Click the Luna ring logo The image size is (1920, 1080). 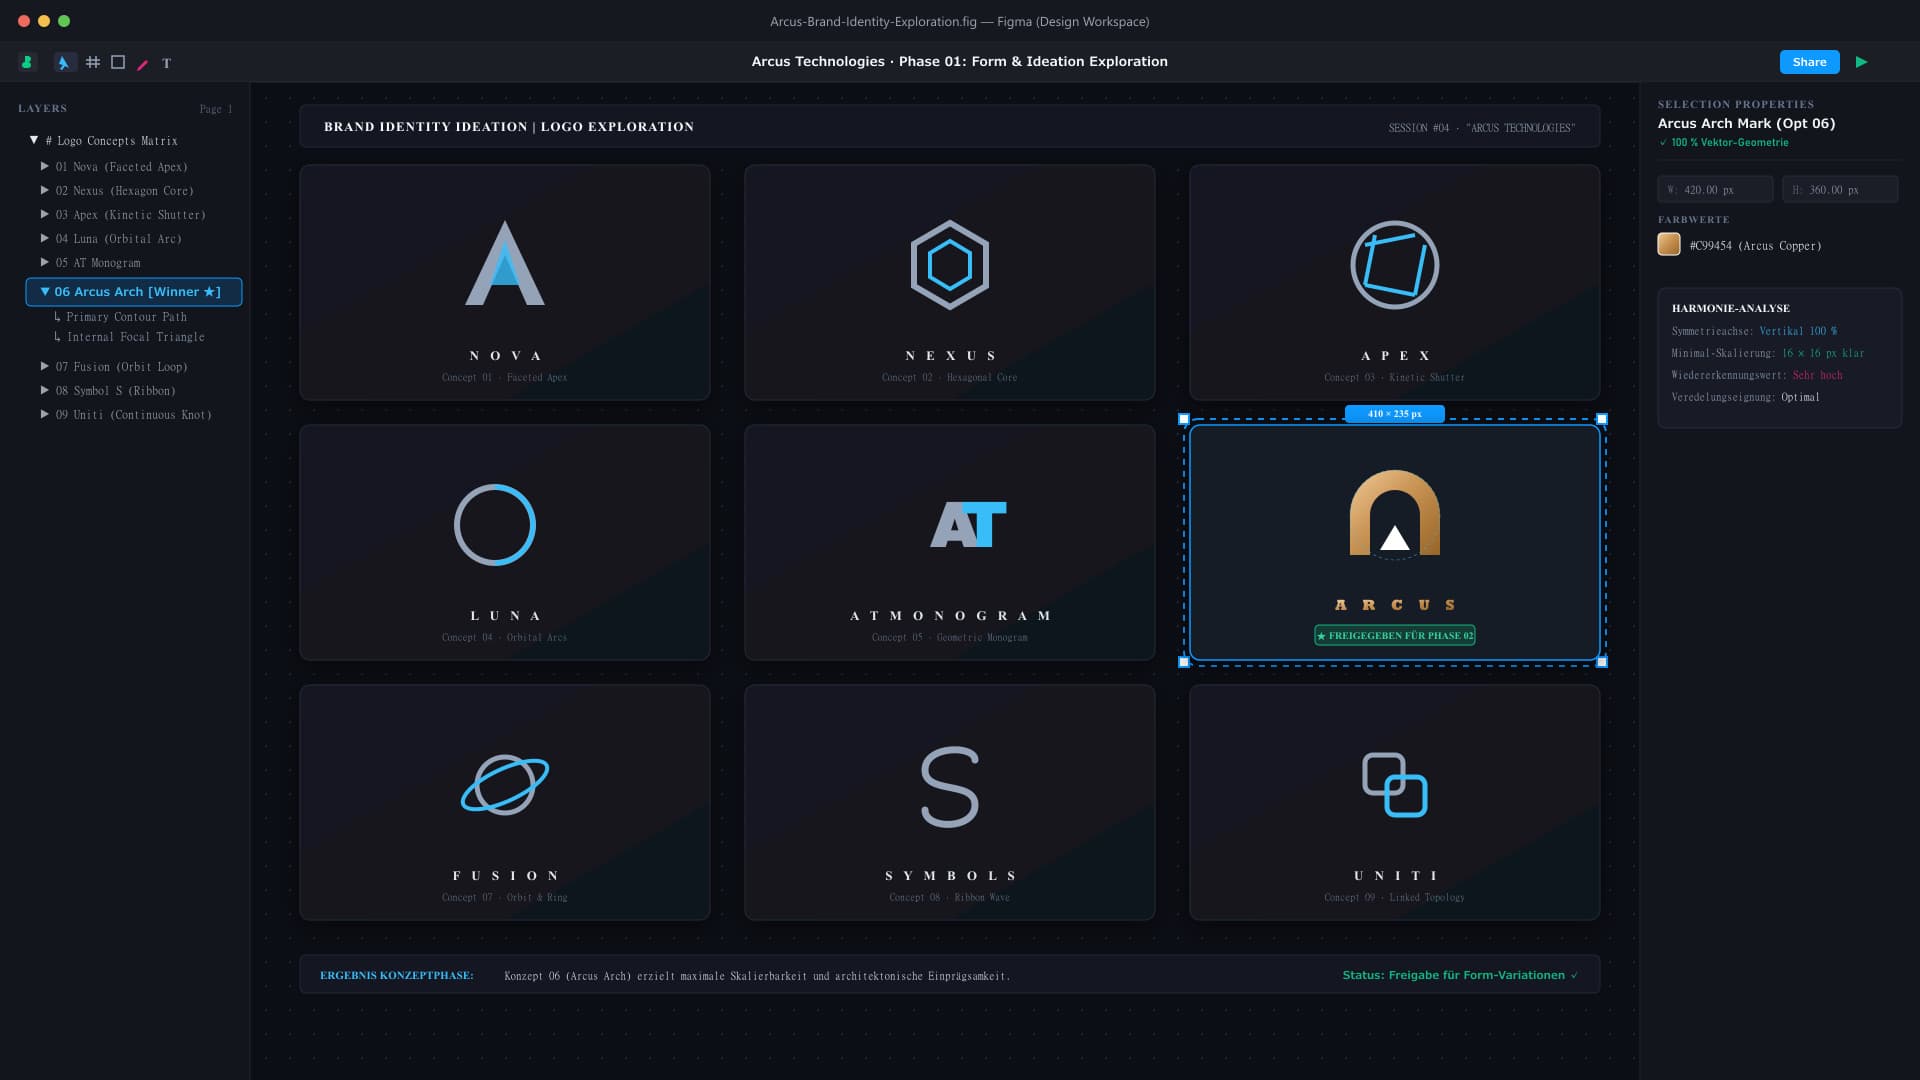(x=495, y=525)
